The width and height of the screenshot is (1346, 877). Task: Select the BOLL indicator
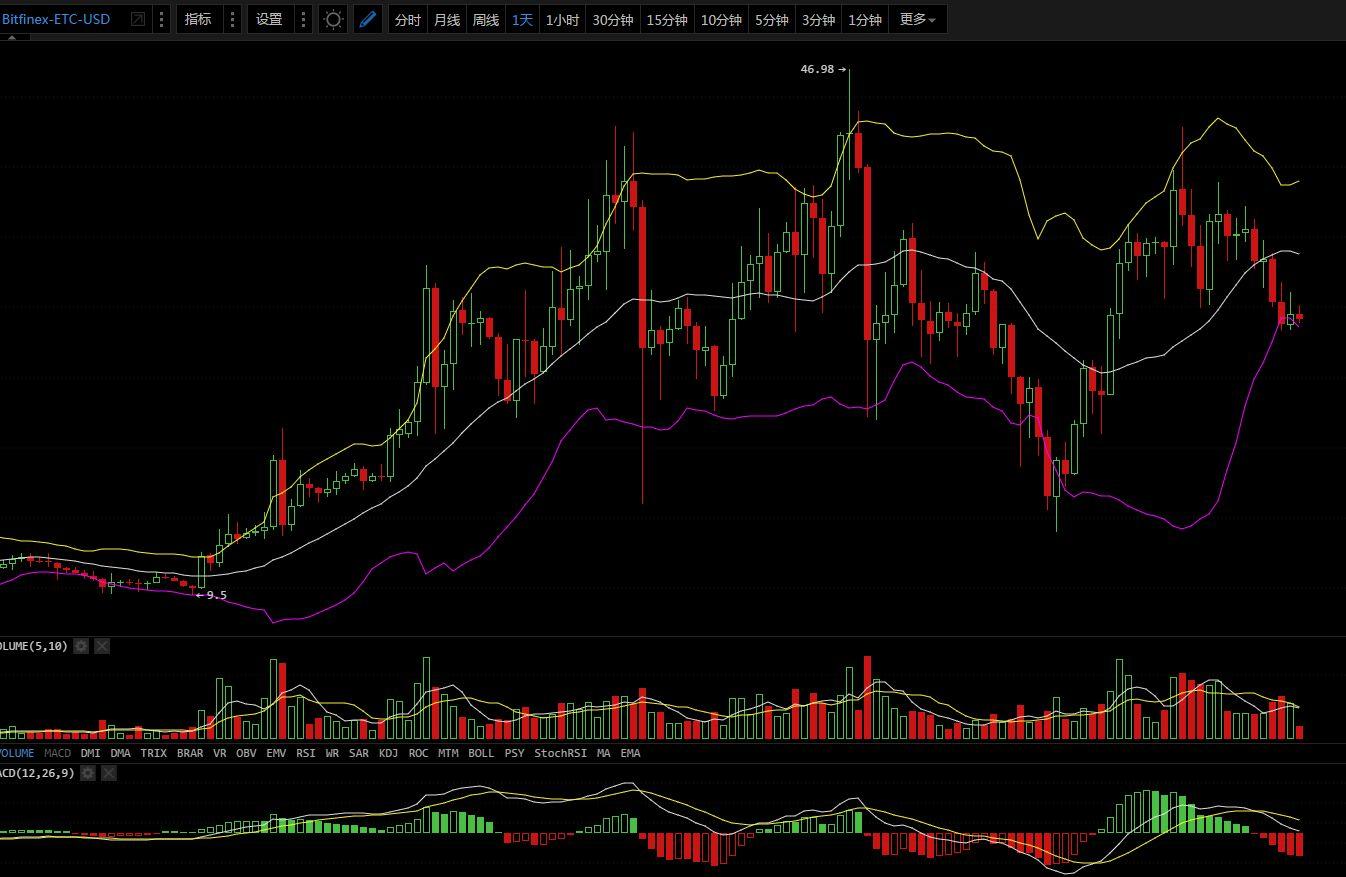point(481,753)
